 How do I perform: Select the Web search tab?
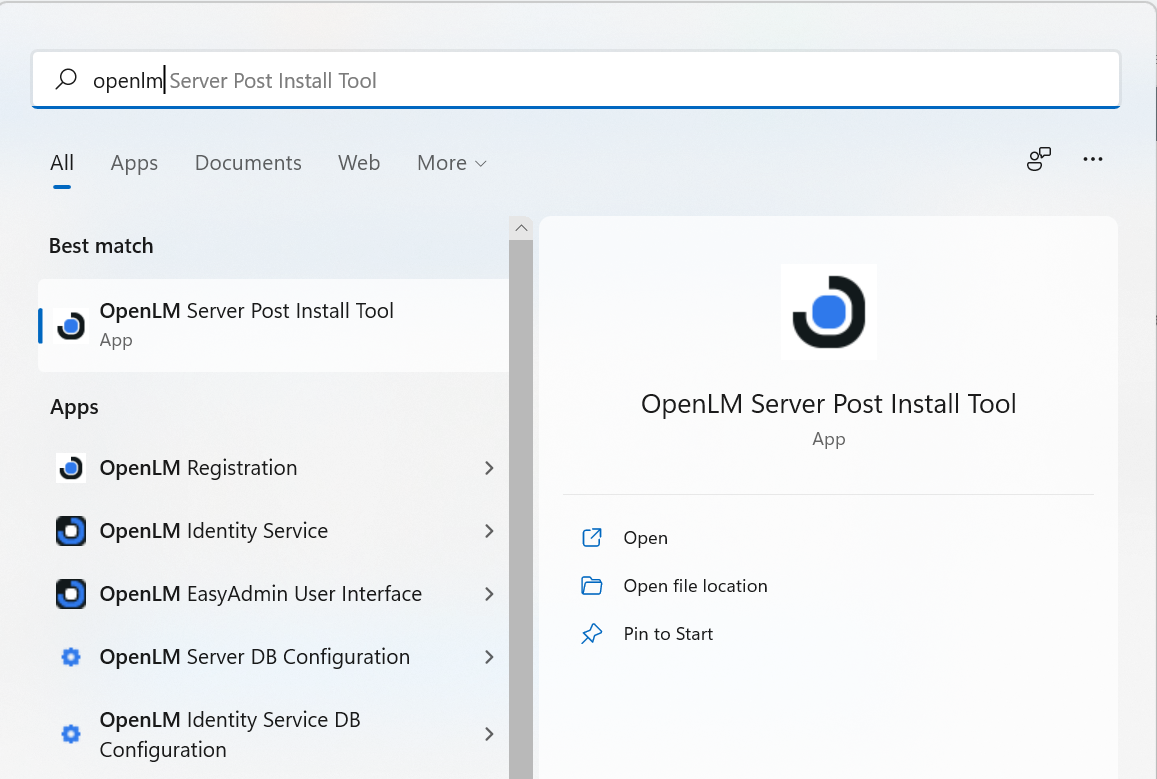[x=359, y=163]
